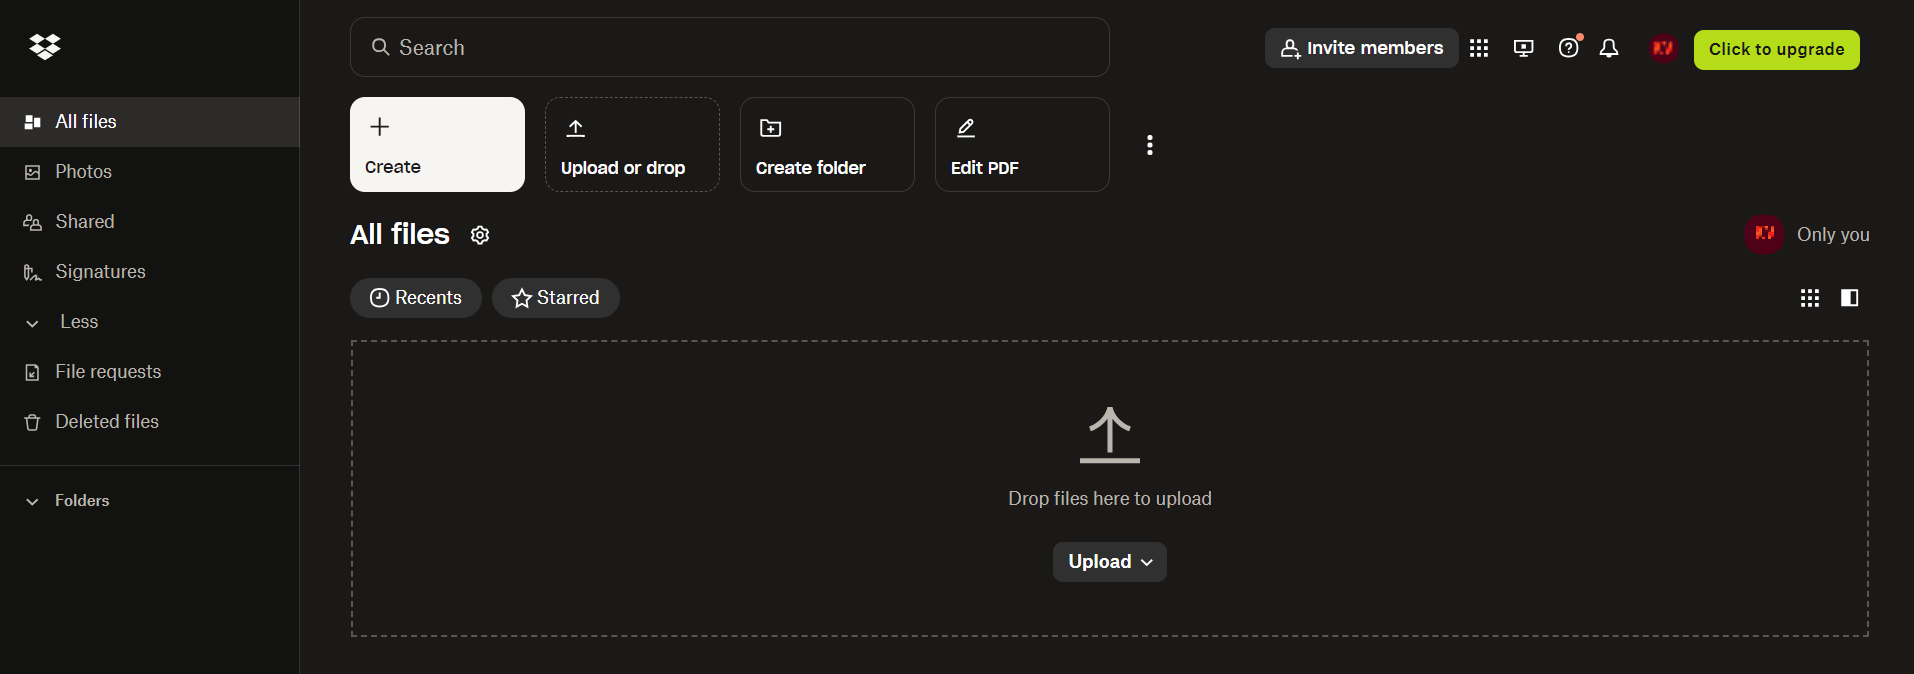Open the Signatures section

pos(101,271)
